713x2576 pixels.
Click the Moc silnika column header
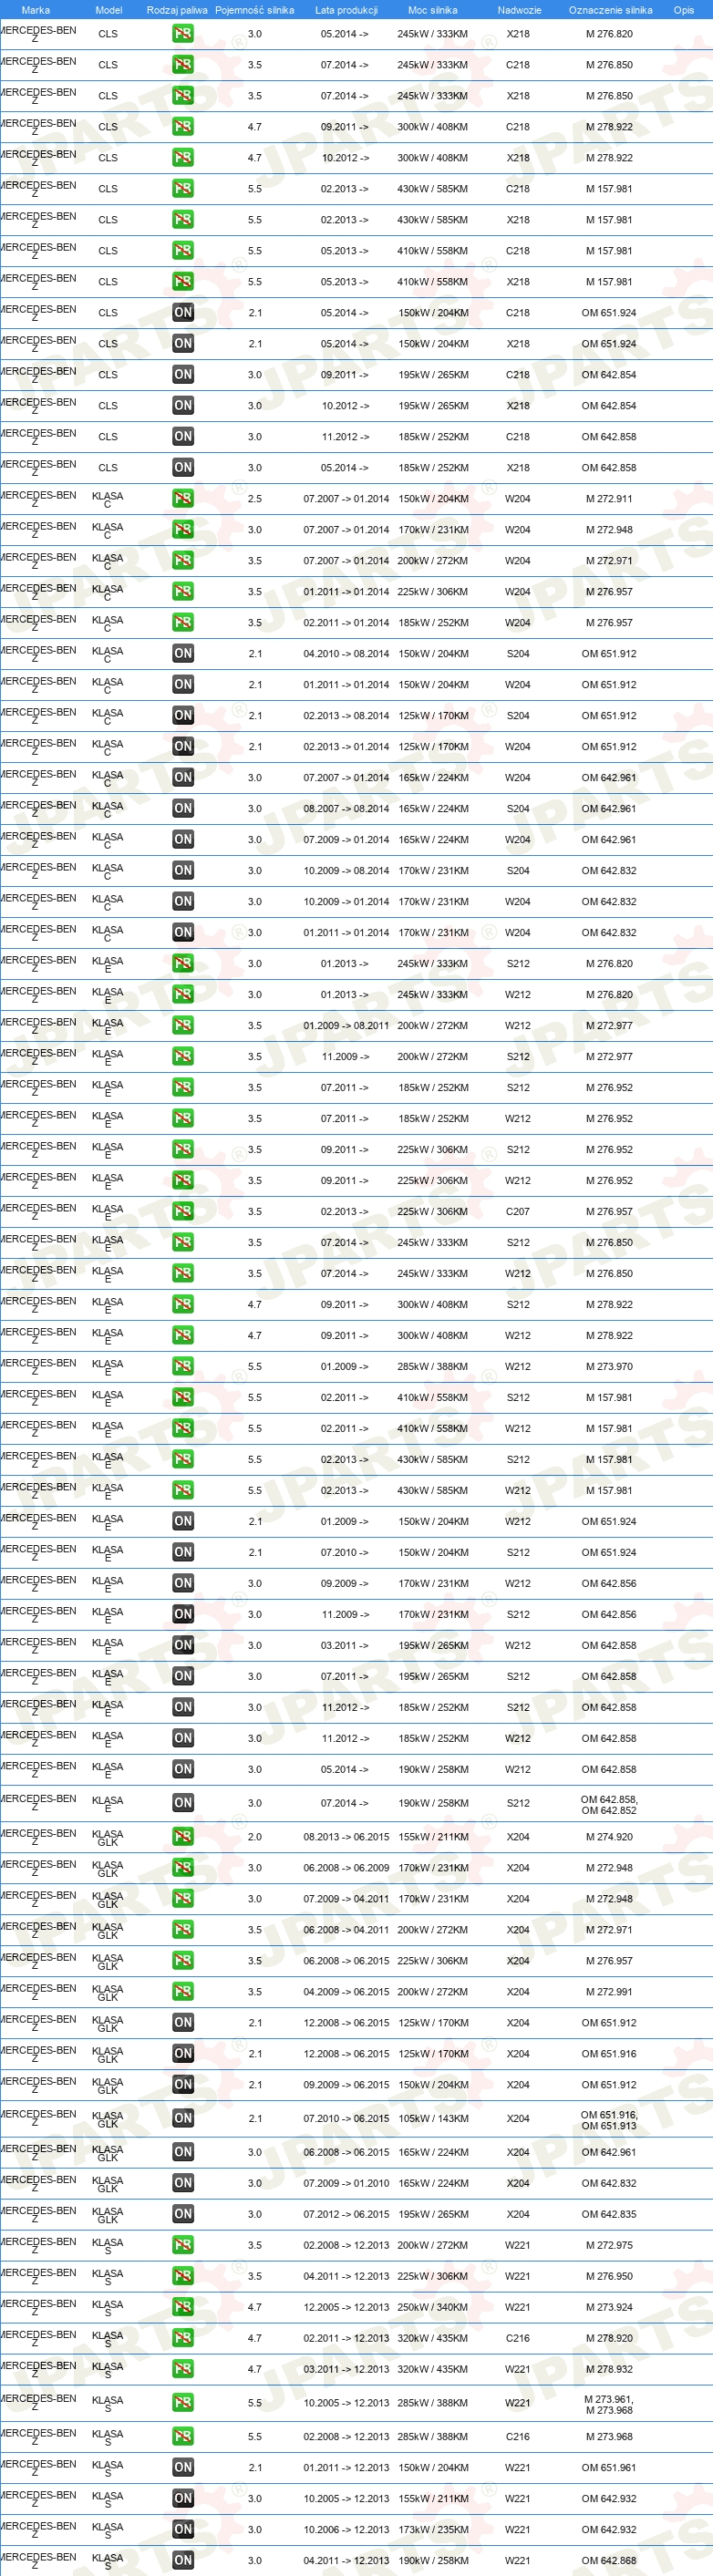click(433, 10)
